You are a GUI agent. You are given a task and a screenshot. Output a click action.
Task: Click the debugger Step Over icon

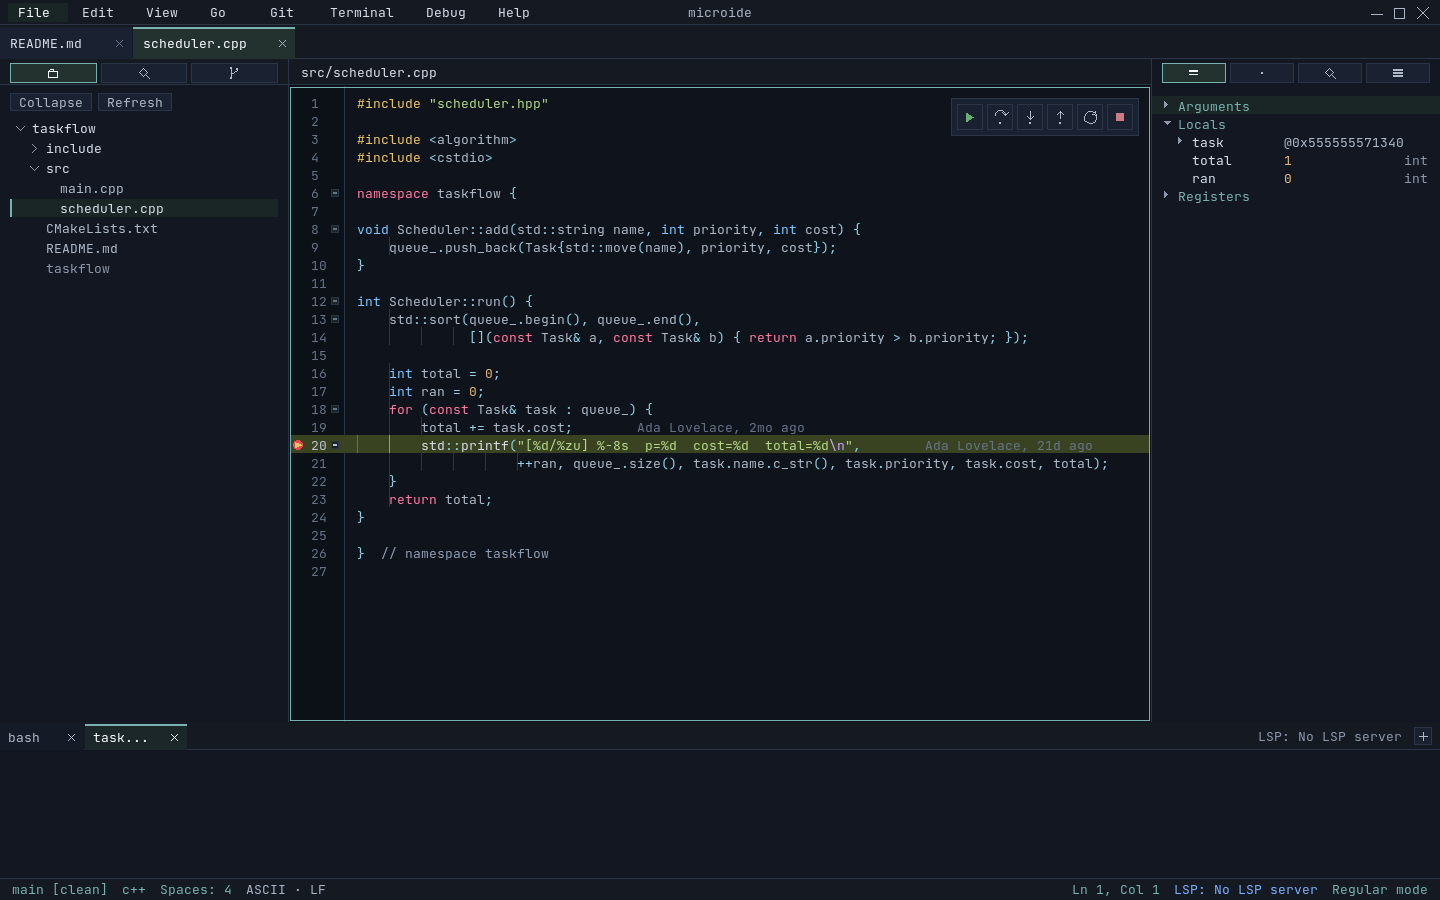point(1000,117)
